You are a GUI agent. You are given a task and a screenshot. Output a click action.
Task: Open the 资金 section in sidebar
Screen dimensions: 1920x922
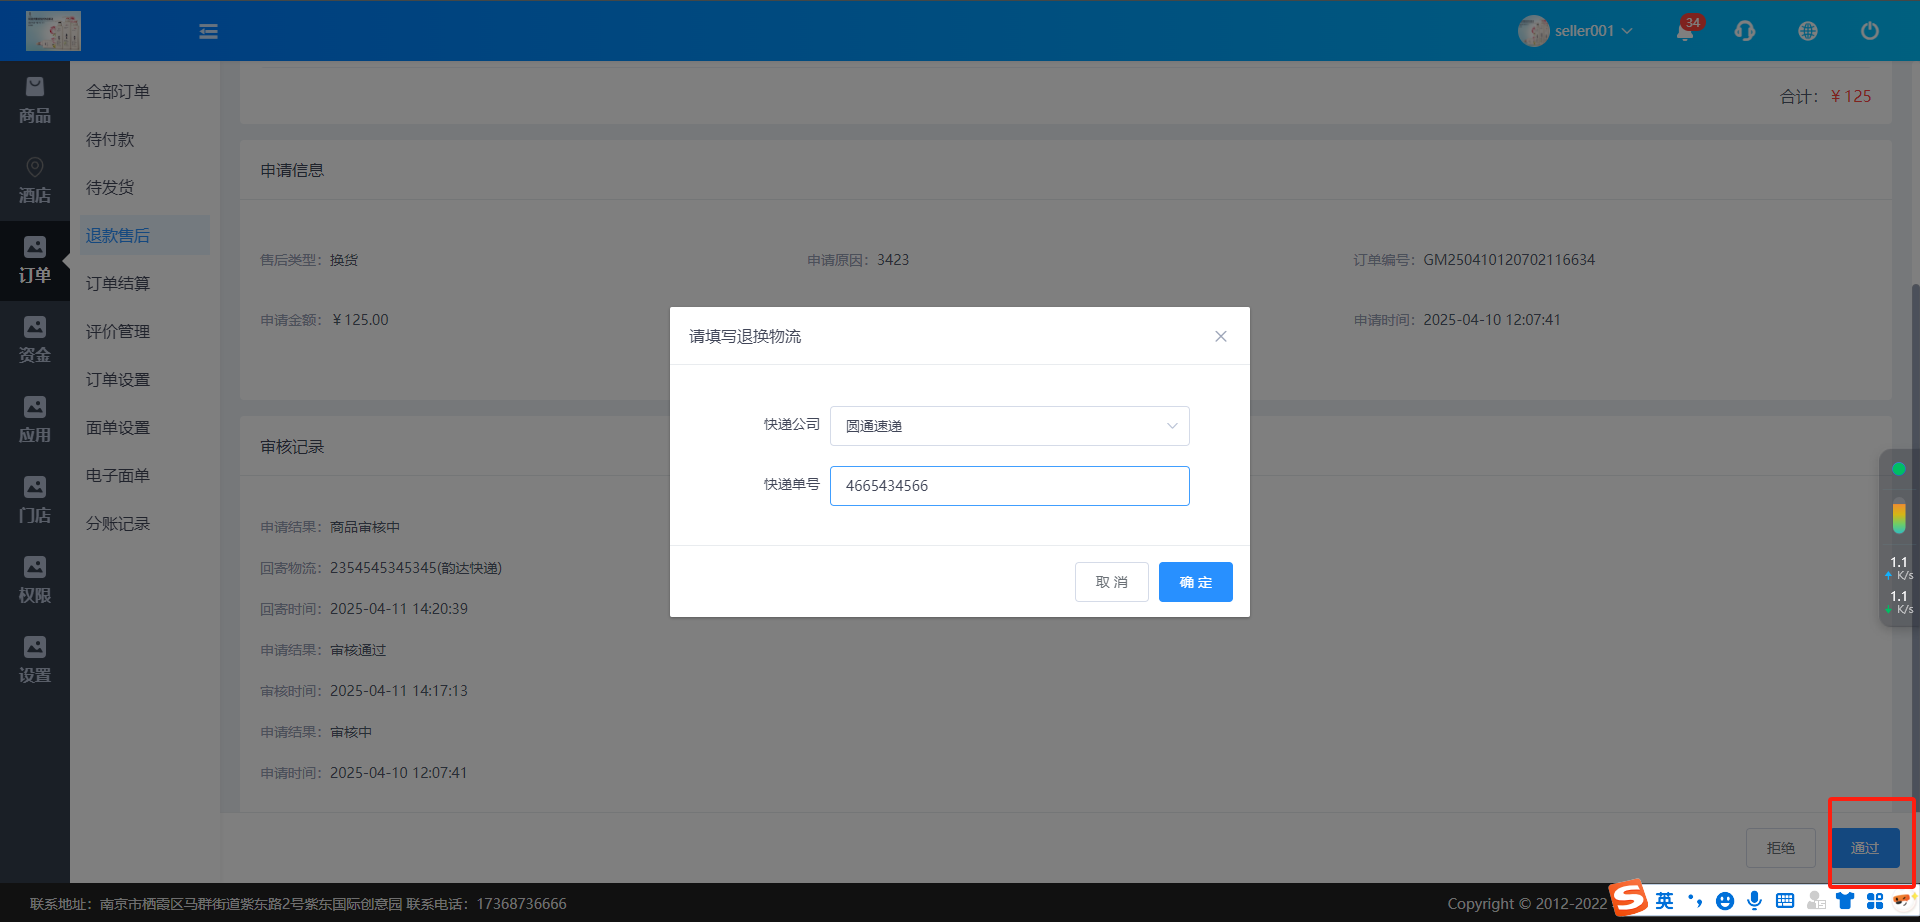coord(35,341)
